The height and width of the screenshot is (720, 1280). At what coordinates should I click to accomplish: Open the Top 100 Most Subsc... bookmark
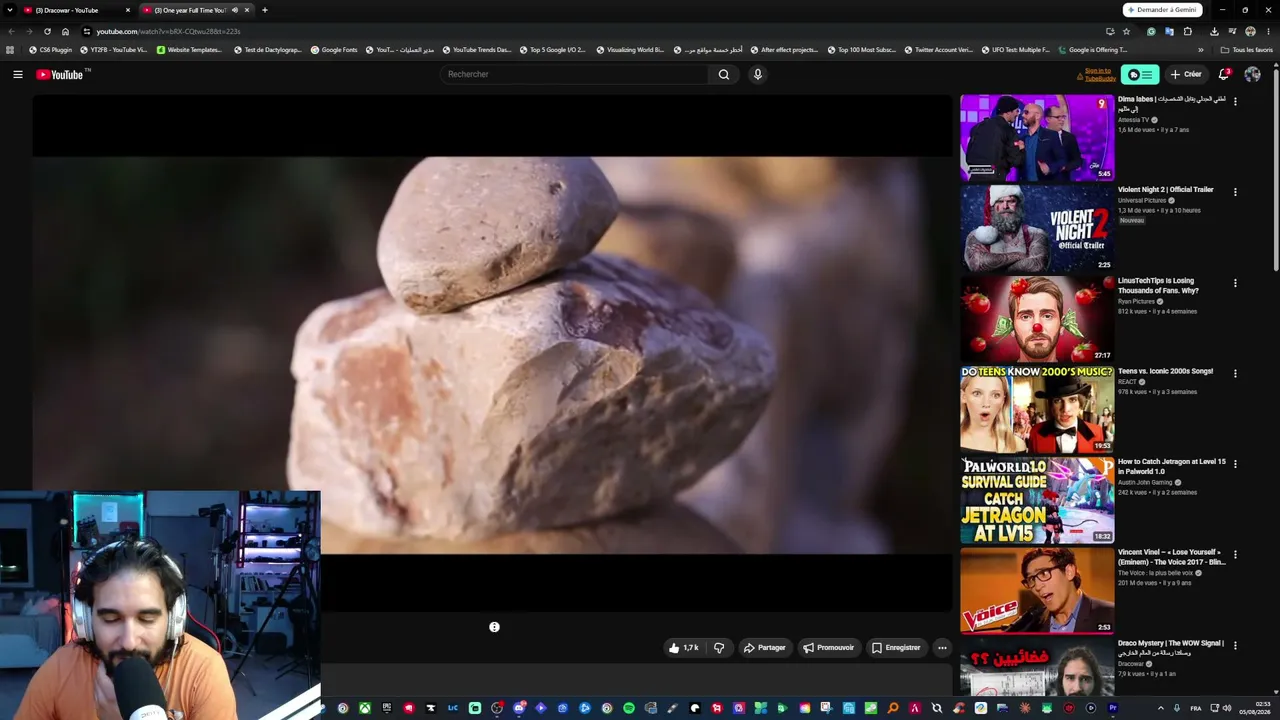(x=862, y=50)
